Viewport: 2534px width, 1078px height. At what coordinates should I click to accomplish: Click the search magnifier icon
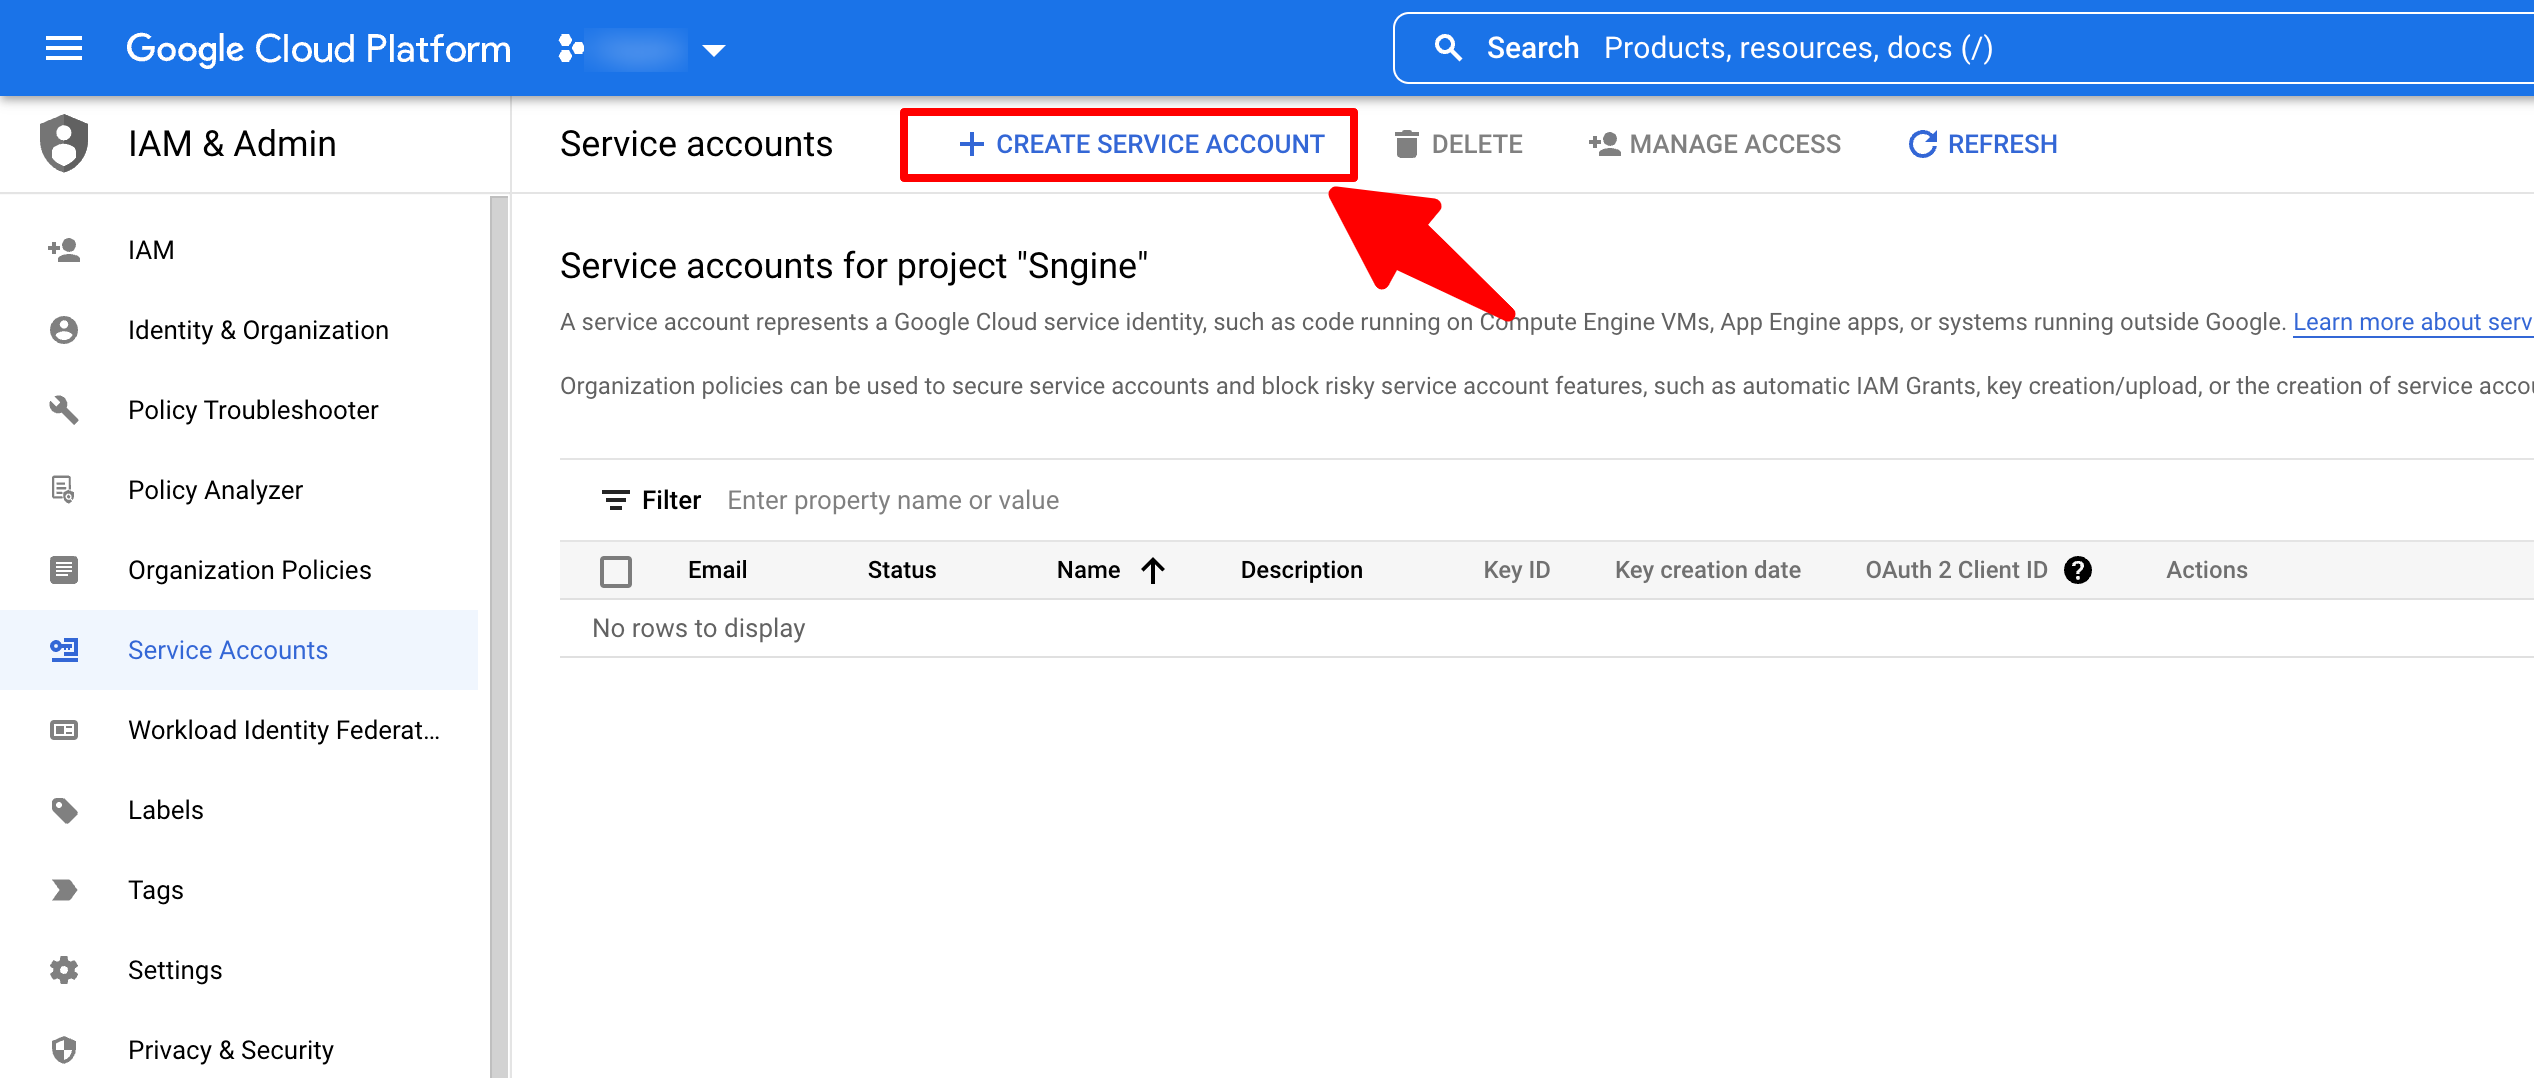[1447, 48]
